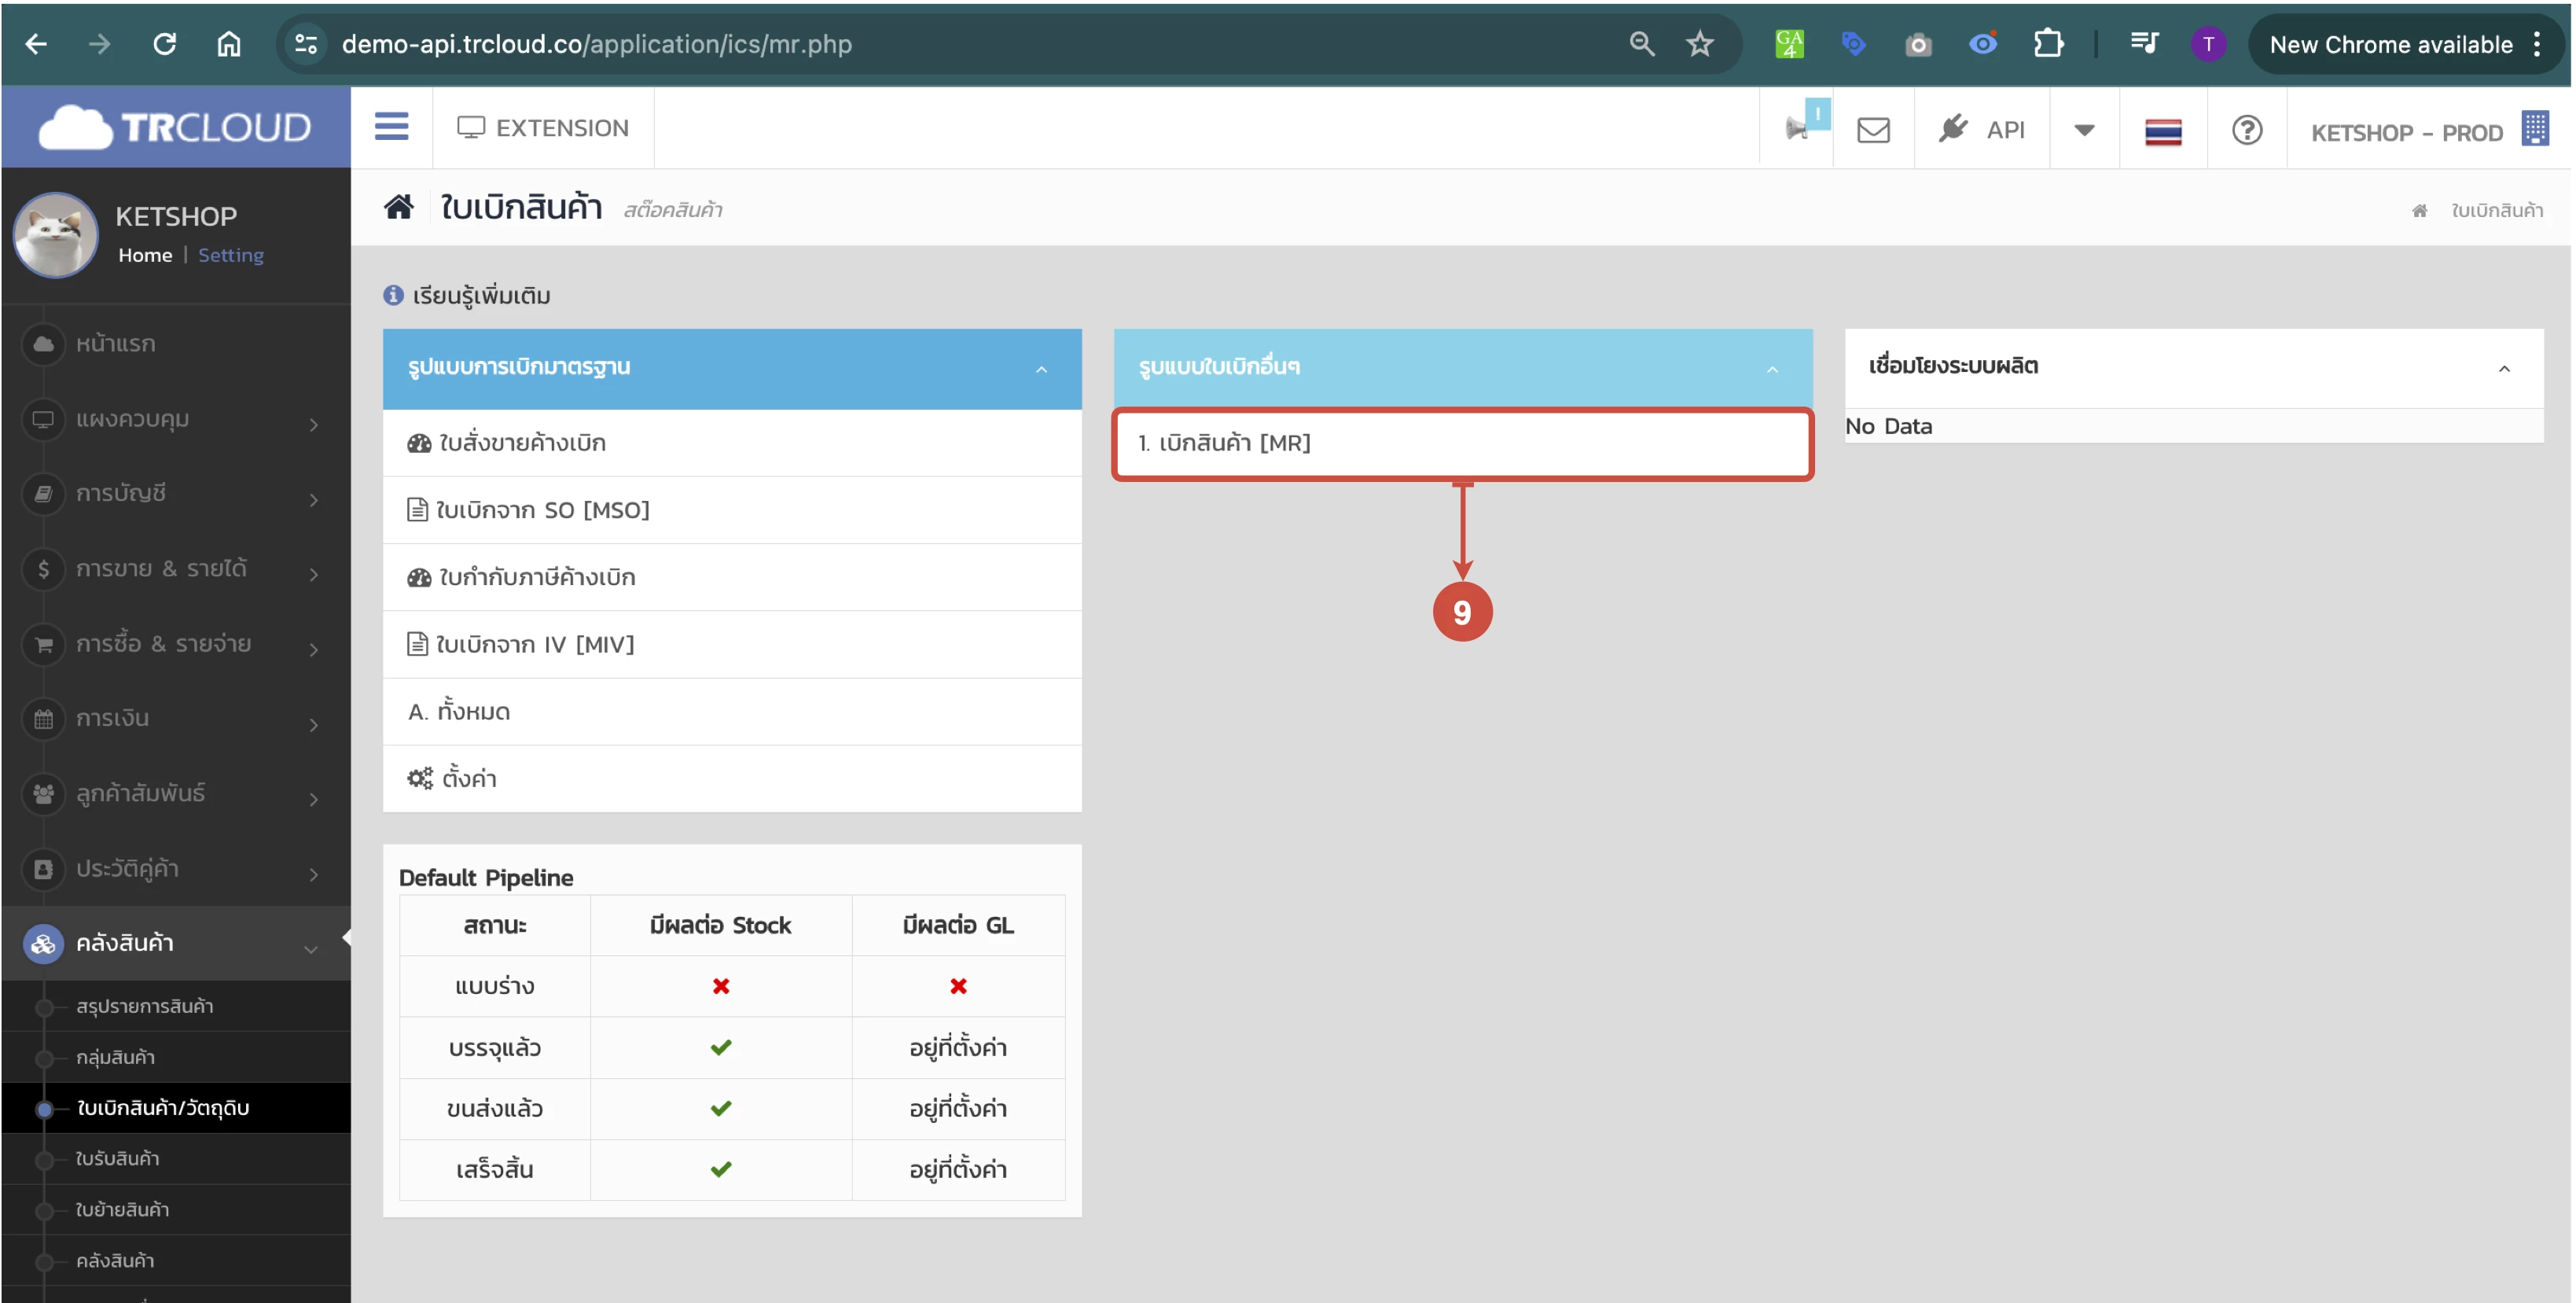Image resolution: width=2576 pixels, height=1303 pixels.
Task: Open dropdown arrow next to API
Action: tap(2084, 130)
